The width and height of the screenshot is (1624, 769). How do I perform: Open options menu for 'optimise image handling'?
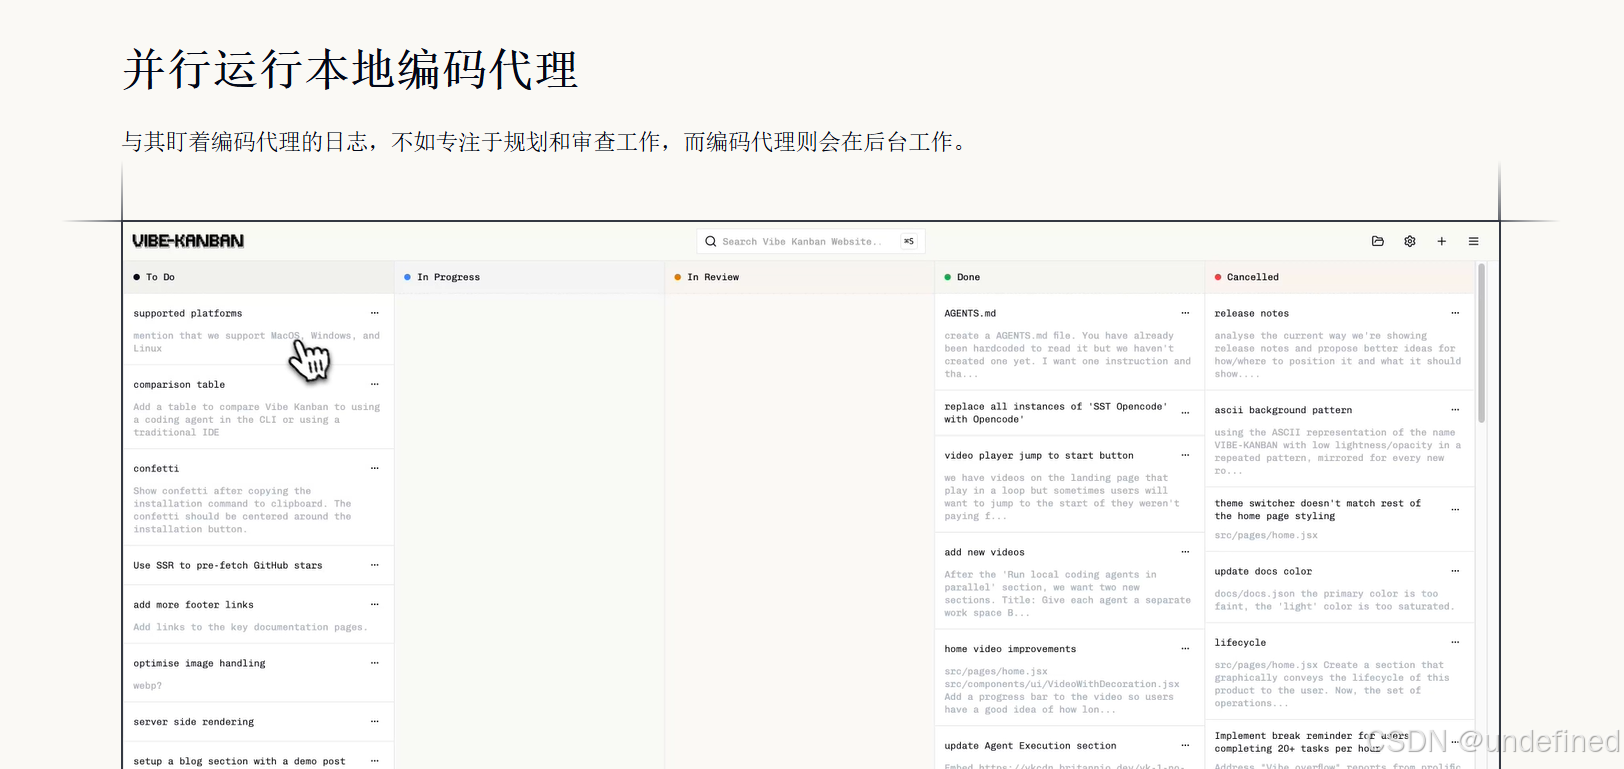pos(375,663)
